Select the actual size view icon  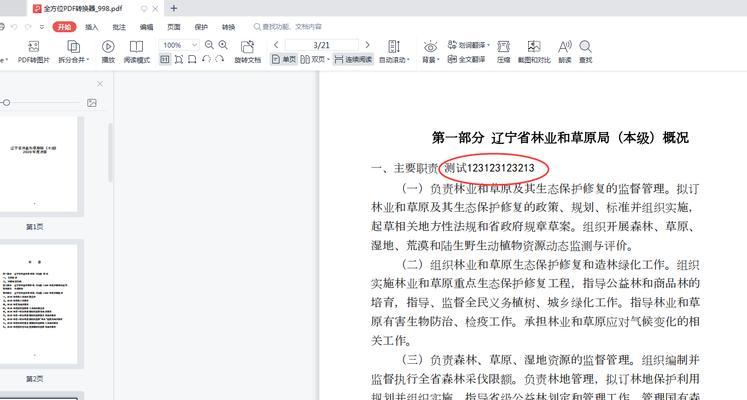point(165,60)
